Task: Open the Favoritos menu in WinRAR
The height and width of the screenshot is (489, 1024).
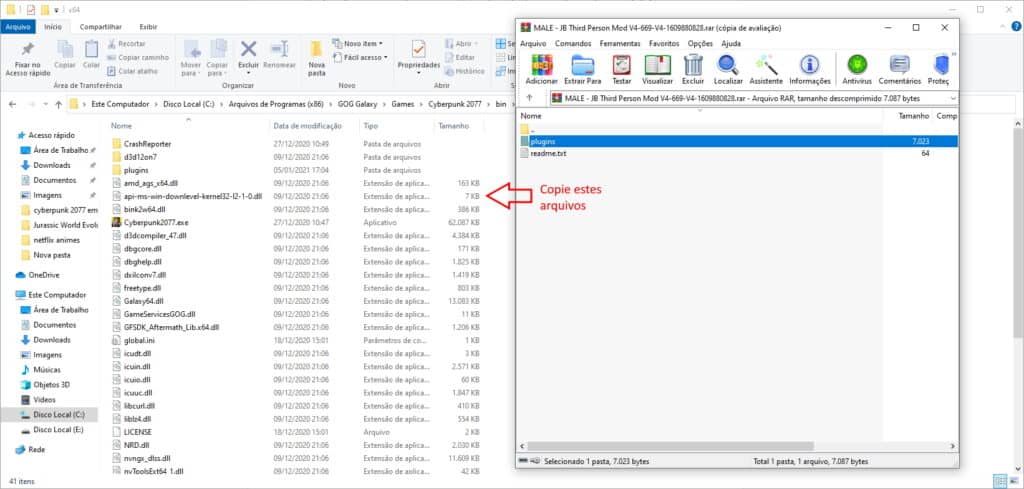Action: pyautogui.click(x=664, y=43)
